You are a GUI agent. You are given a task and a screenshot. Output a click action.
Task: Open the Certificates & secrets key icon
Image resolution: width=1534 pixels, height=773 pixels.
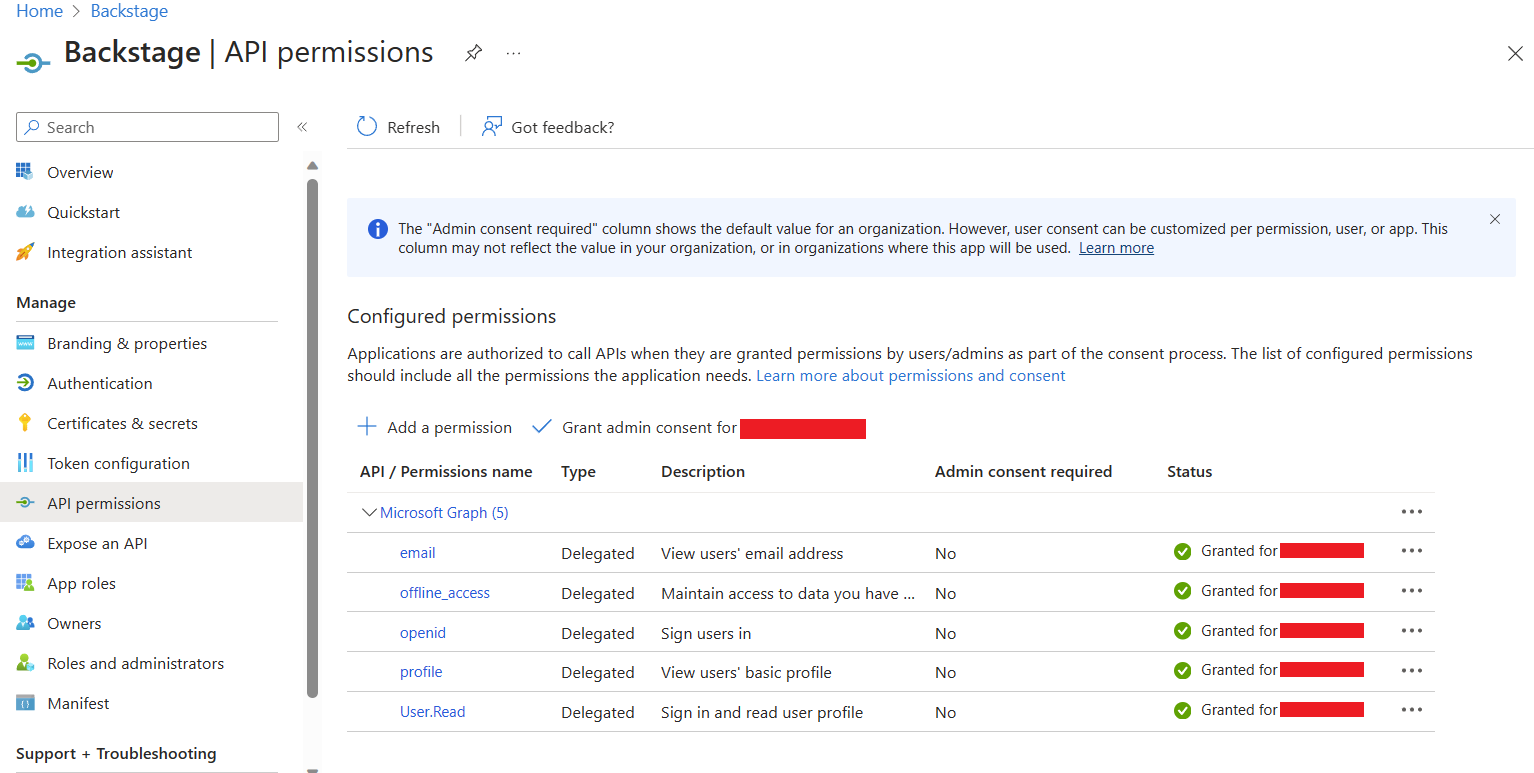(x=26, y=423)
